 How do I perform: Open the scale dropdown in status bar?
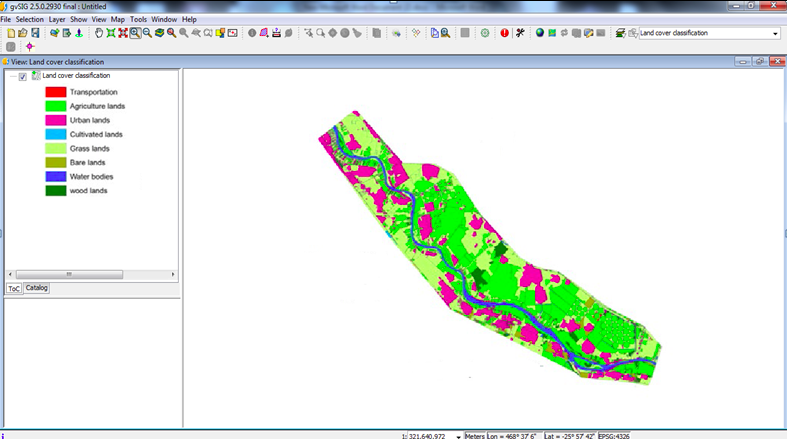pyautogui.click(x=458, y=436)
